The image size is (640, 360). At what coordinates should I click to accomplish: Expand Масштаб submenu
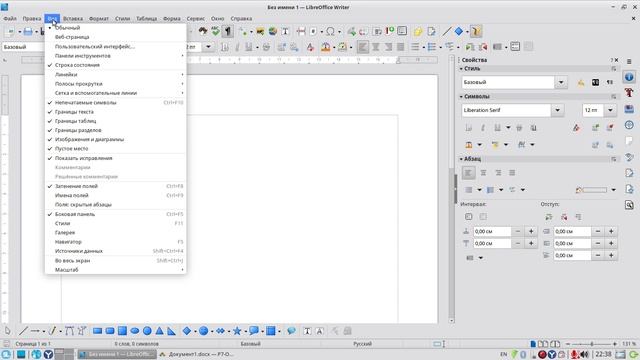point(116,270)
